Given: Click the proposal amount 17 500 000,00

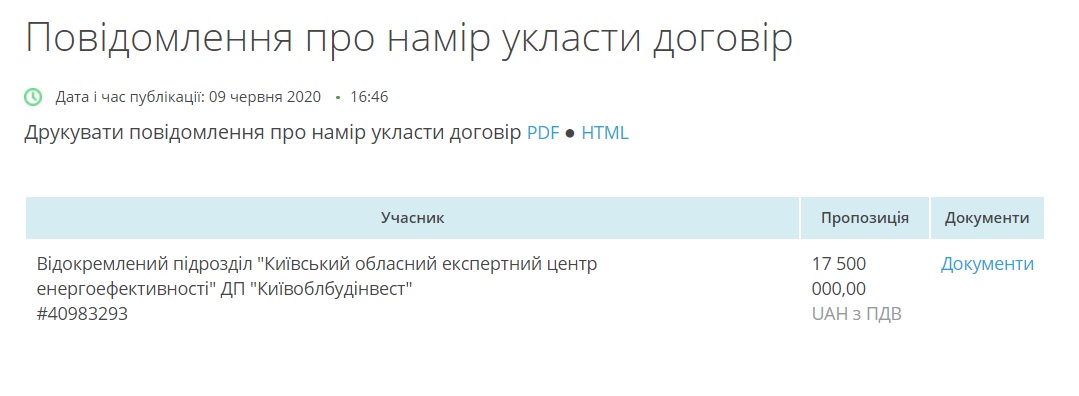Looking at the screenshot, I should (x=840, y=276).
